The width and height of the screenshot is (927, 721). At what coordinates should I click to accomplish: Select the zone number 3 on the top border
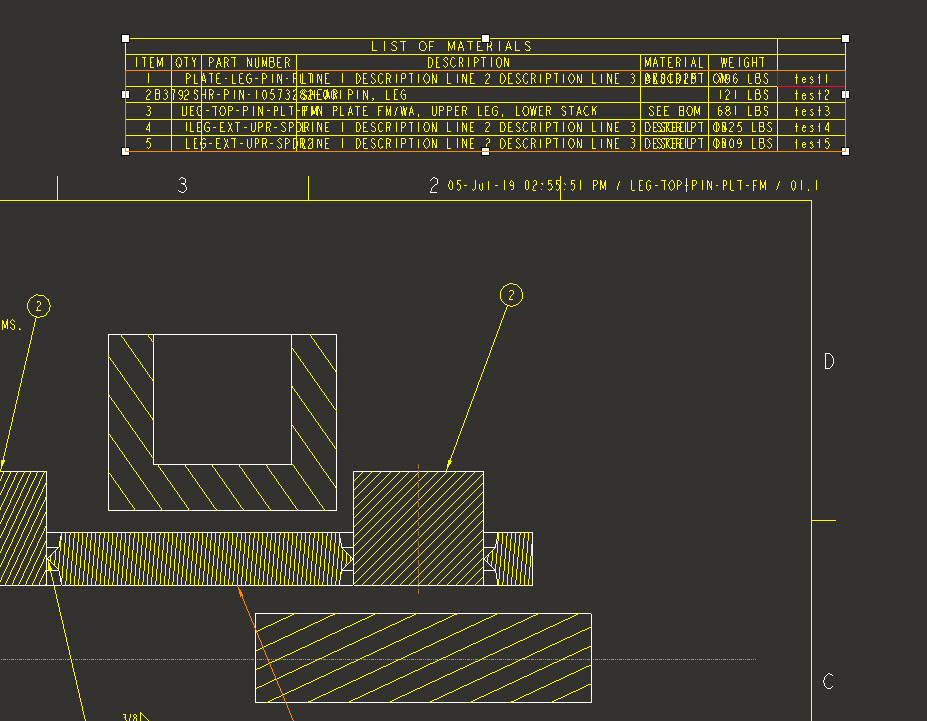[181, 185]
